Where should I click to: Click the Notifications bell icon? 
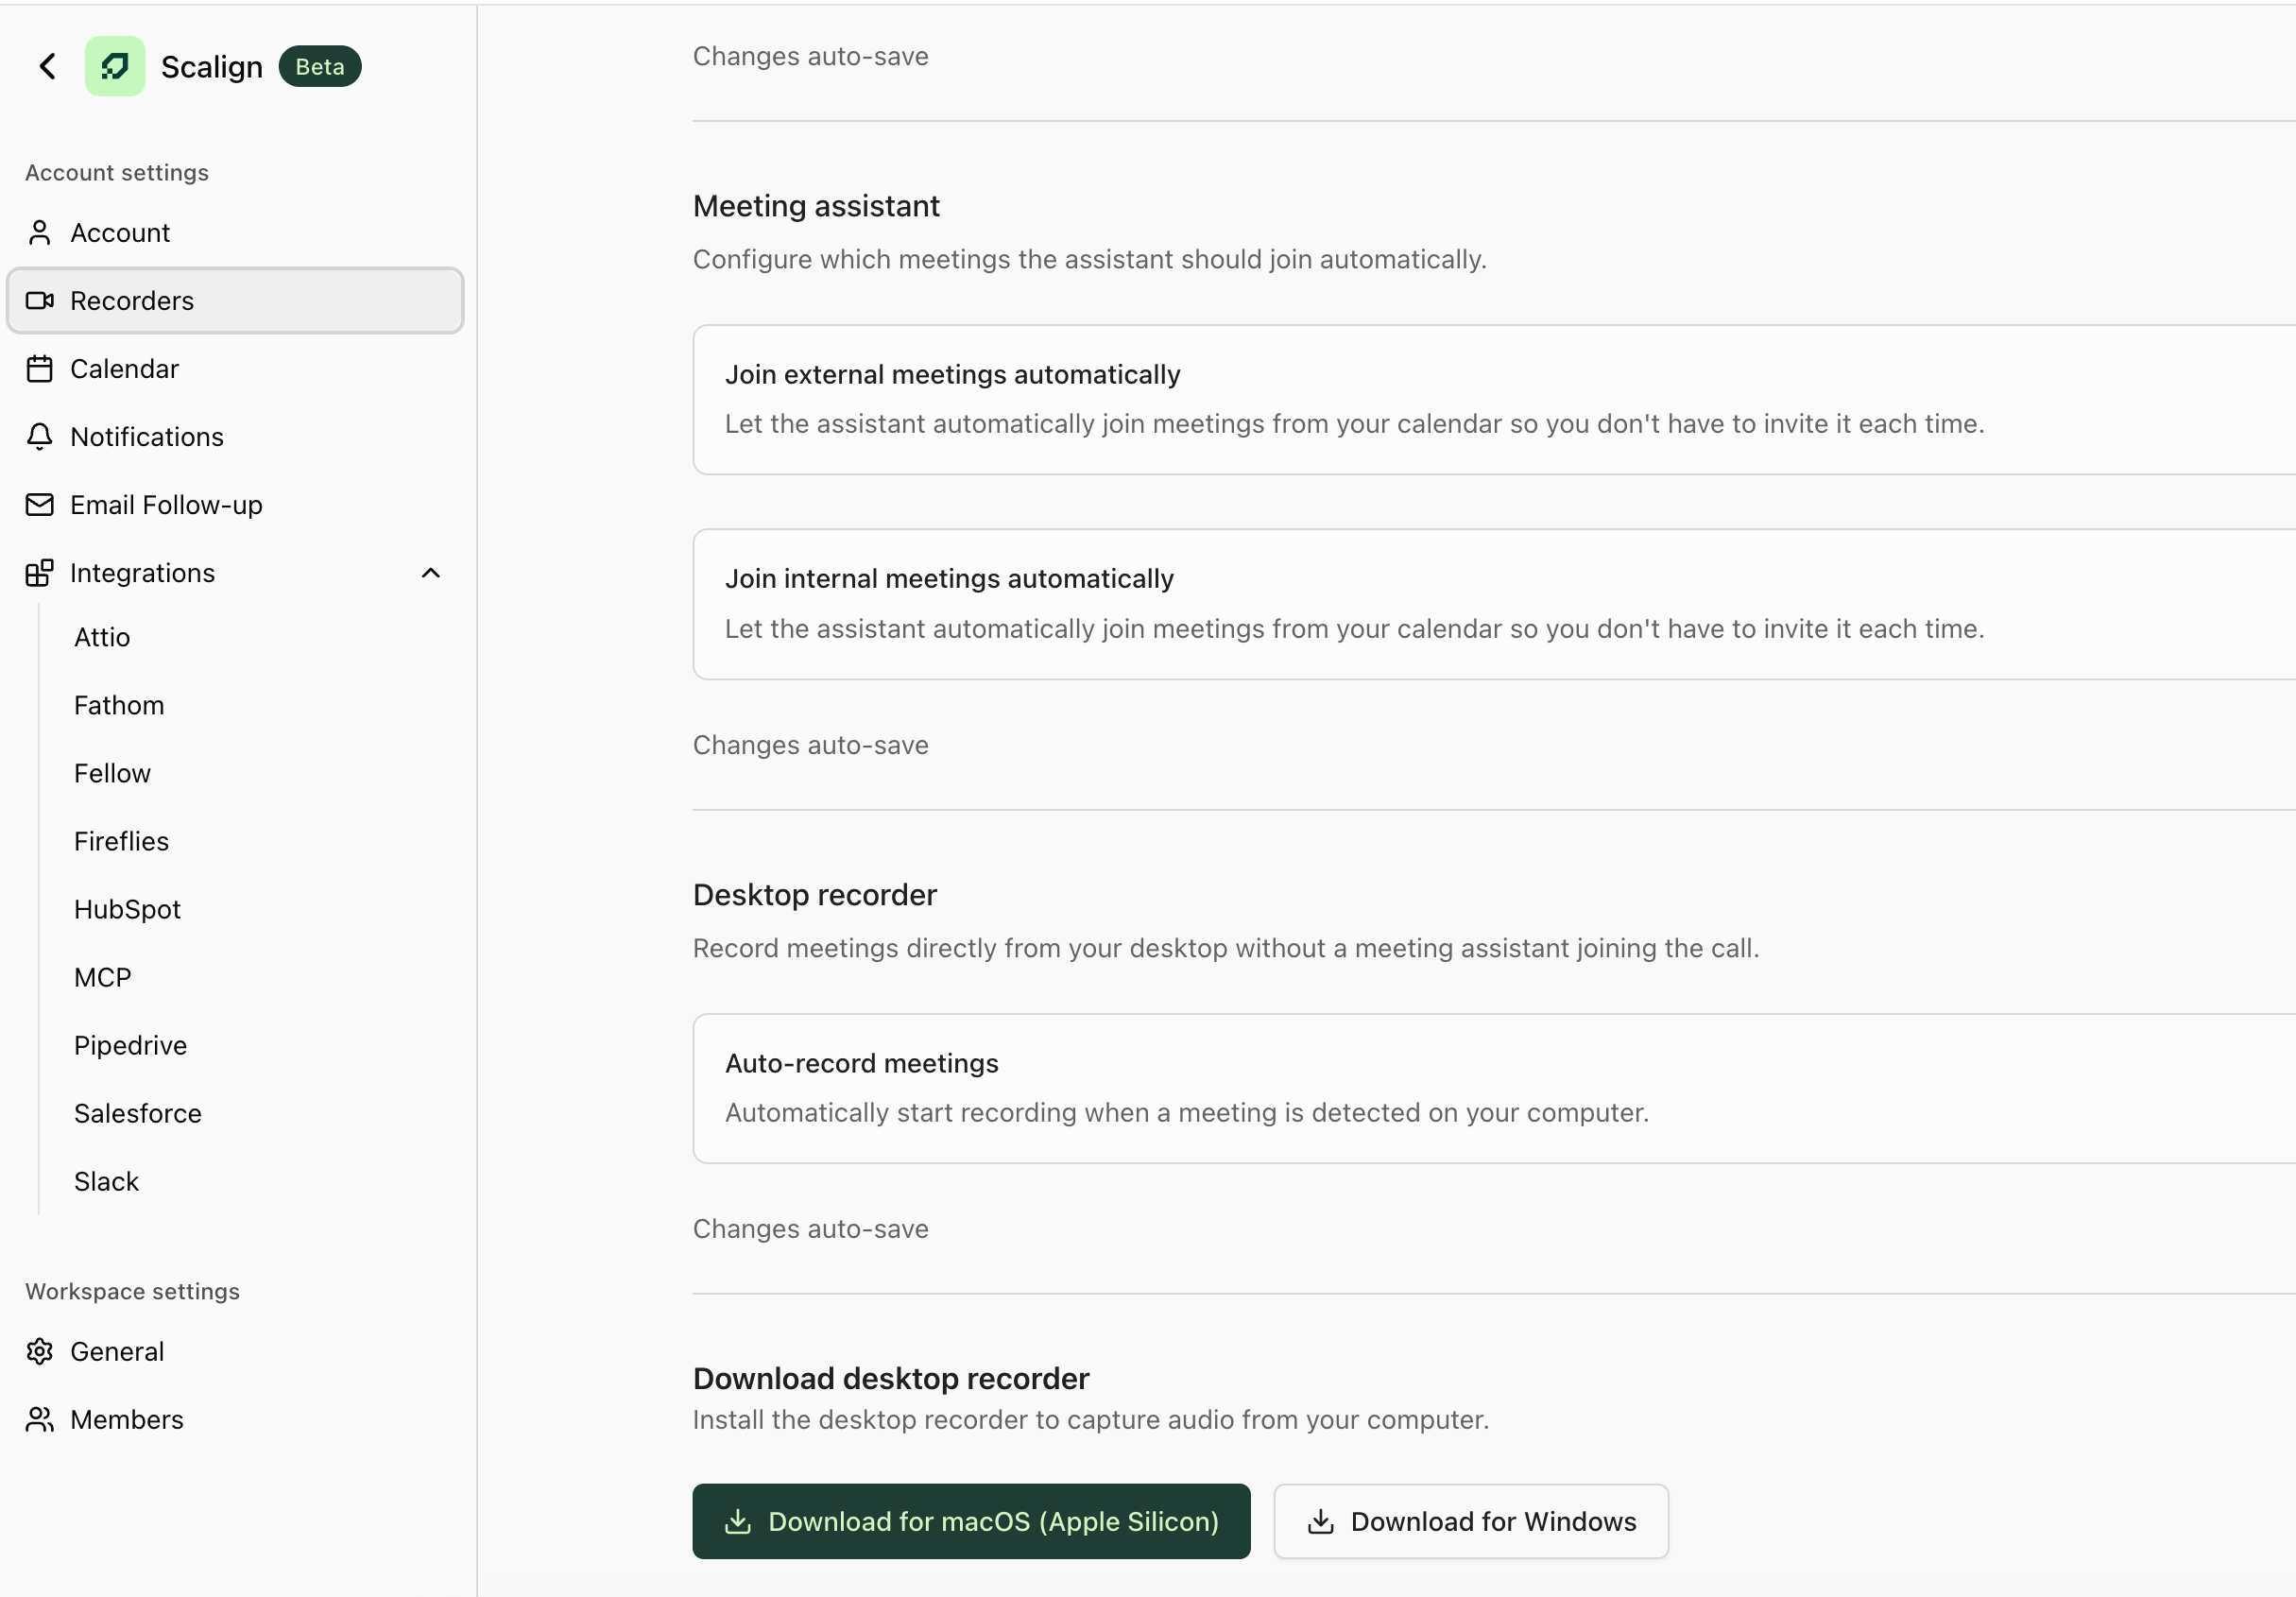coord(40,436)
